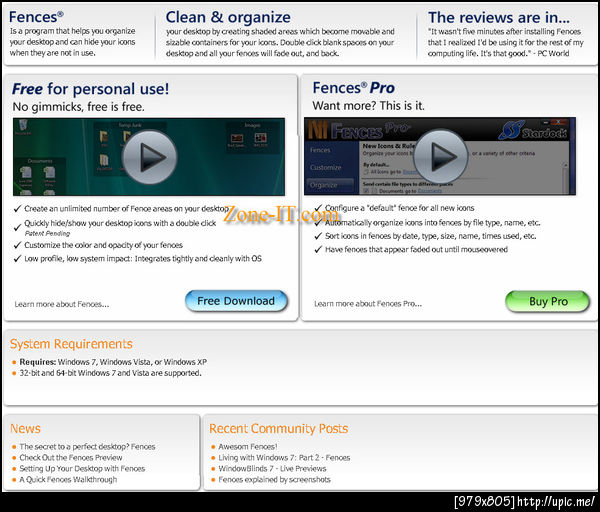Screen dimensions: 600x512
Task: Click the 'Free for personal use!' heading
Action: pos(90,89)
